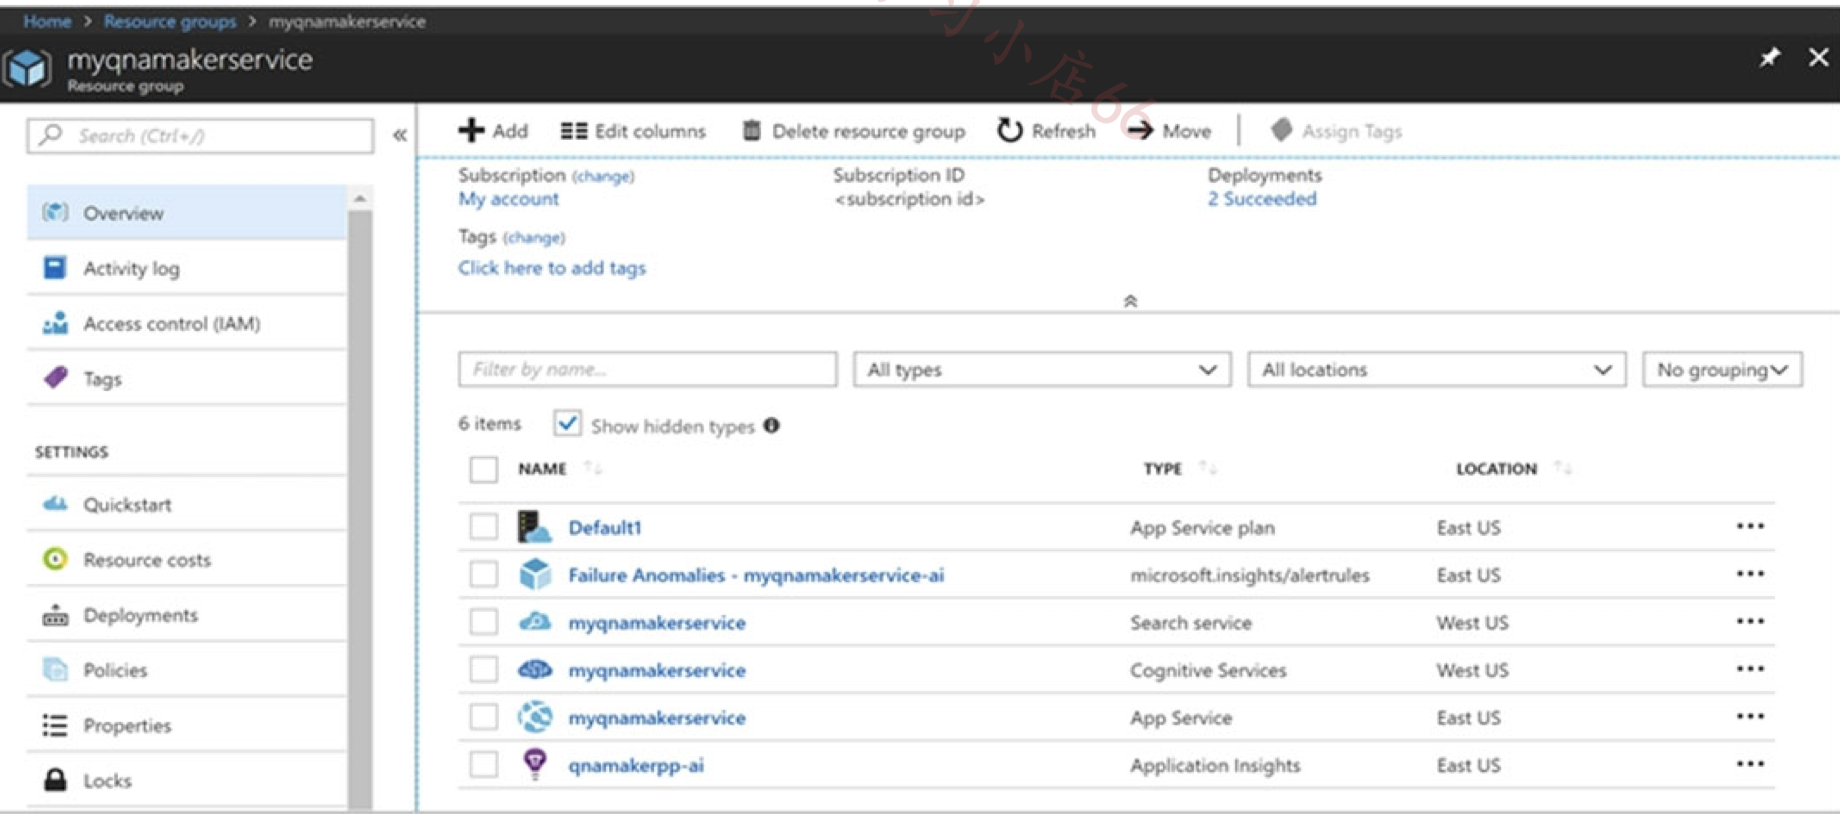1840x824 pixels.
Task: Click the Failure Anomalies alert rule icon
Action: pyautogui.click(x=535, y=574)
